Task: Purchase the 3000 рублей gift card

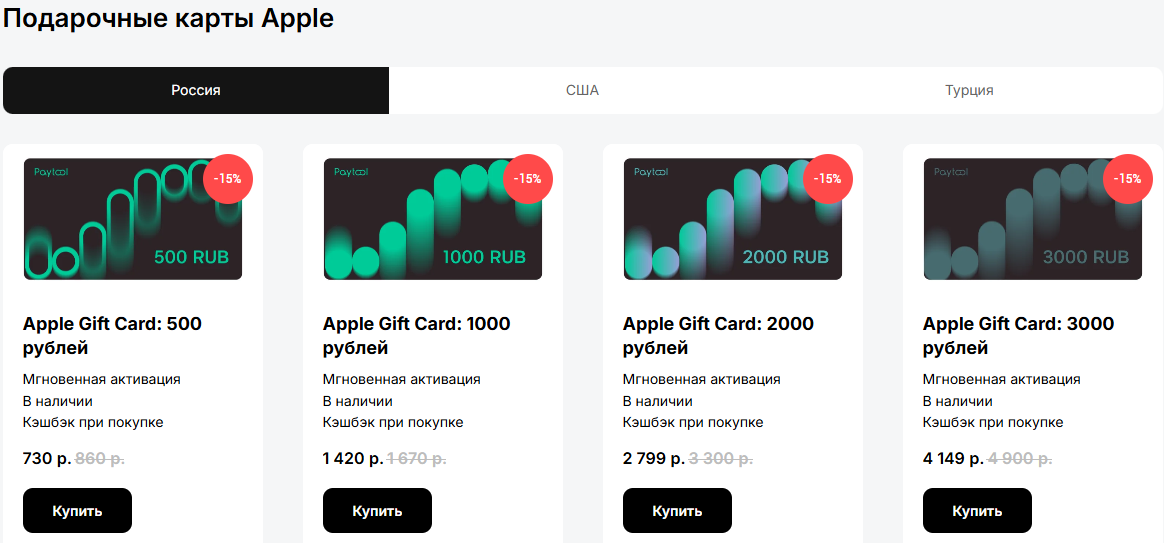Action: [977, 511]
